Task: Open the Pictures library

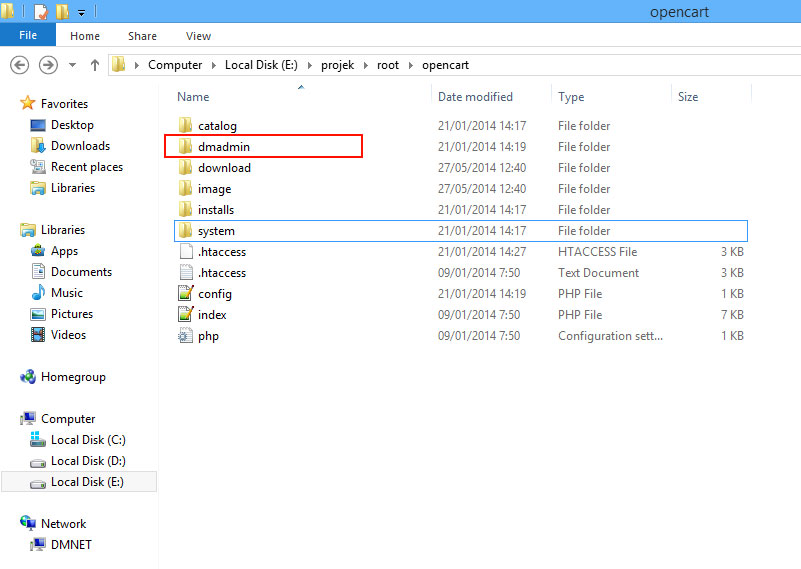Action: [x=72, y=314]
